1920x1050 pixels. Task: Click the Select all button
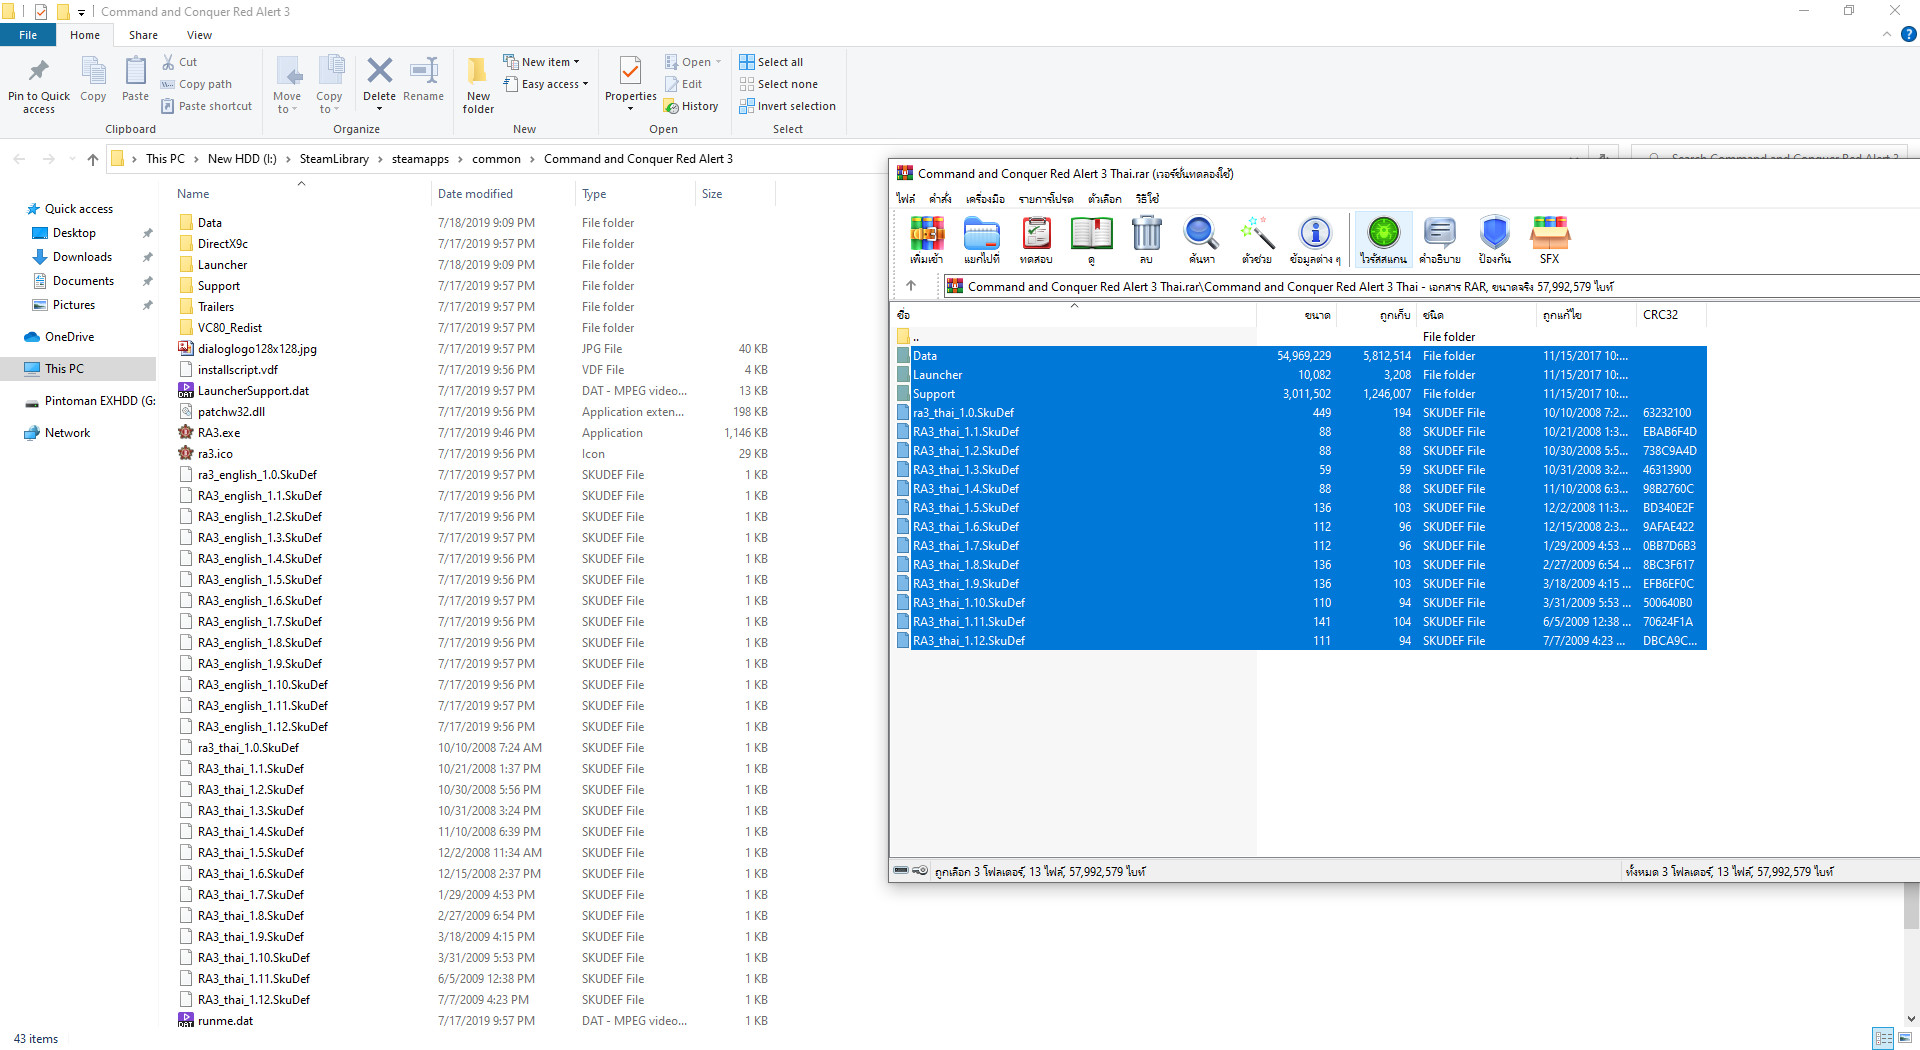coord(771,62)
